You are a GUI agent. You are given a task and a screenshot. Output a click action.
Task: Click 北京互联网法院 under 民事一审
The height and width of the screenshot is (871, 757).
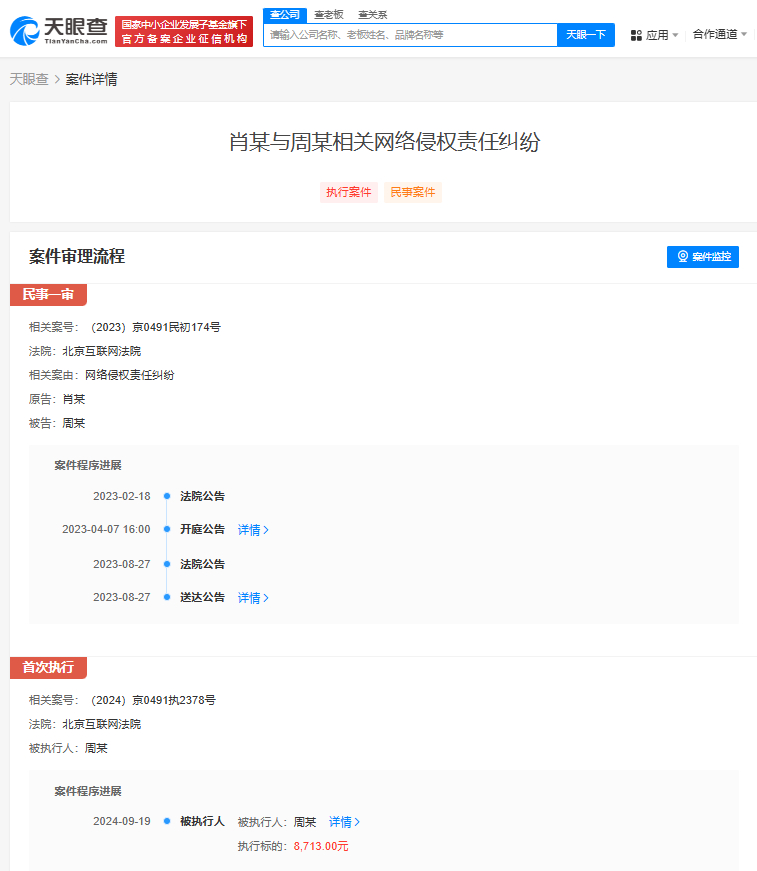(x=102, y=351)
